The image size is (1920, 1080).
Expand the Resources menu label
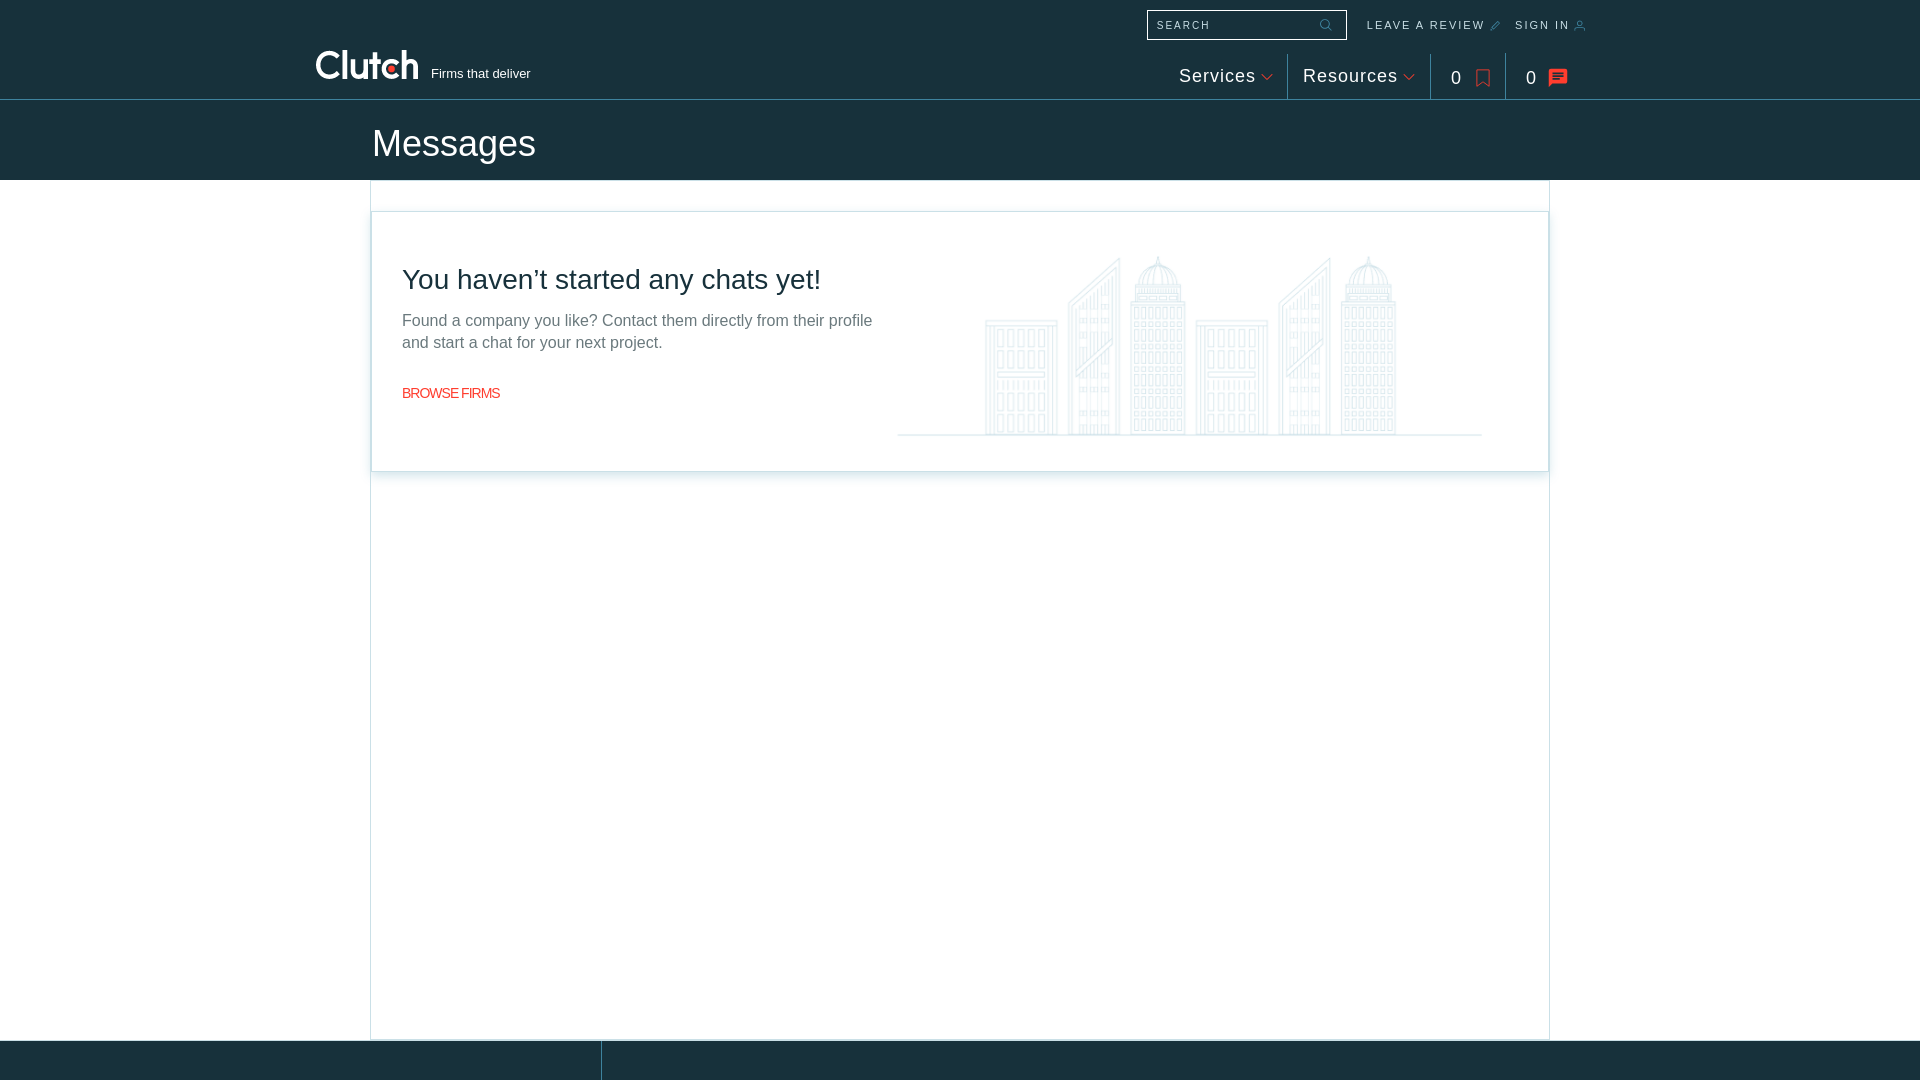coord(1349,76)
